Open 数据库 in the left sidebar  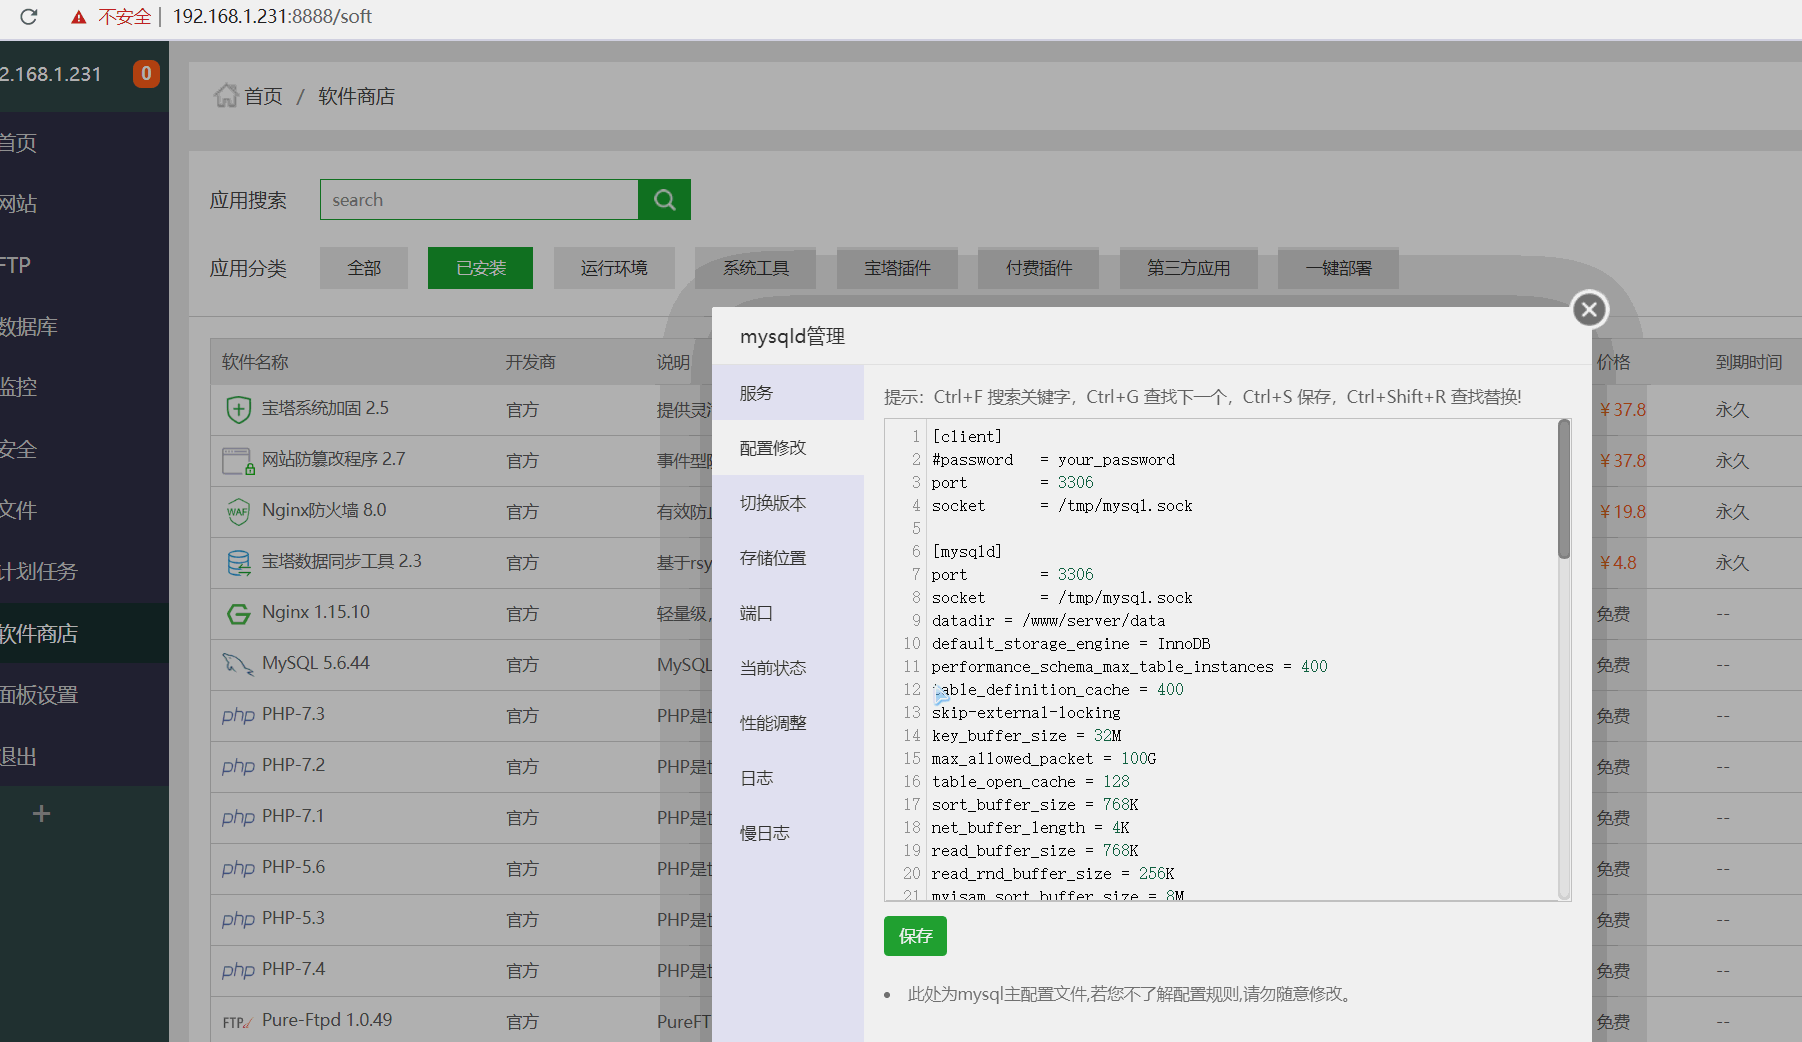pyautogui.click(x=84, y=327)
